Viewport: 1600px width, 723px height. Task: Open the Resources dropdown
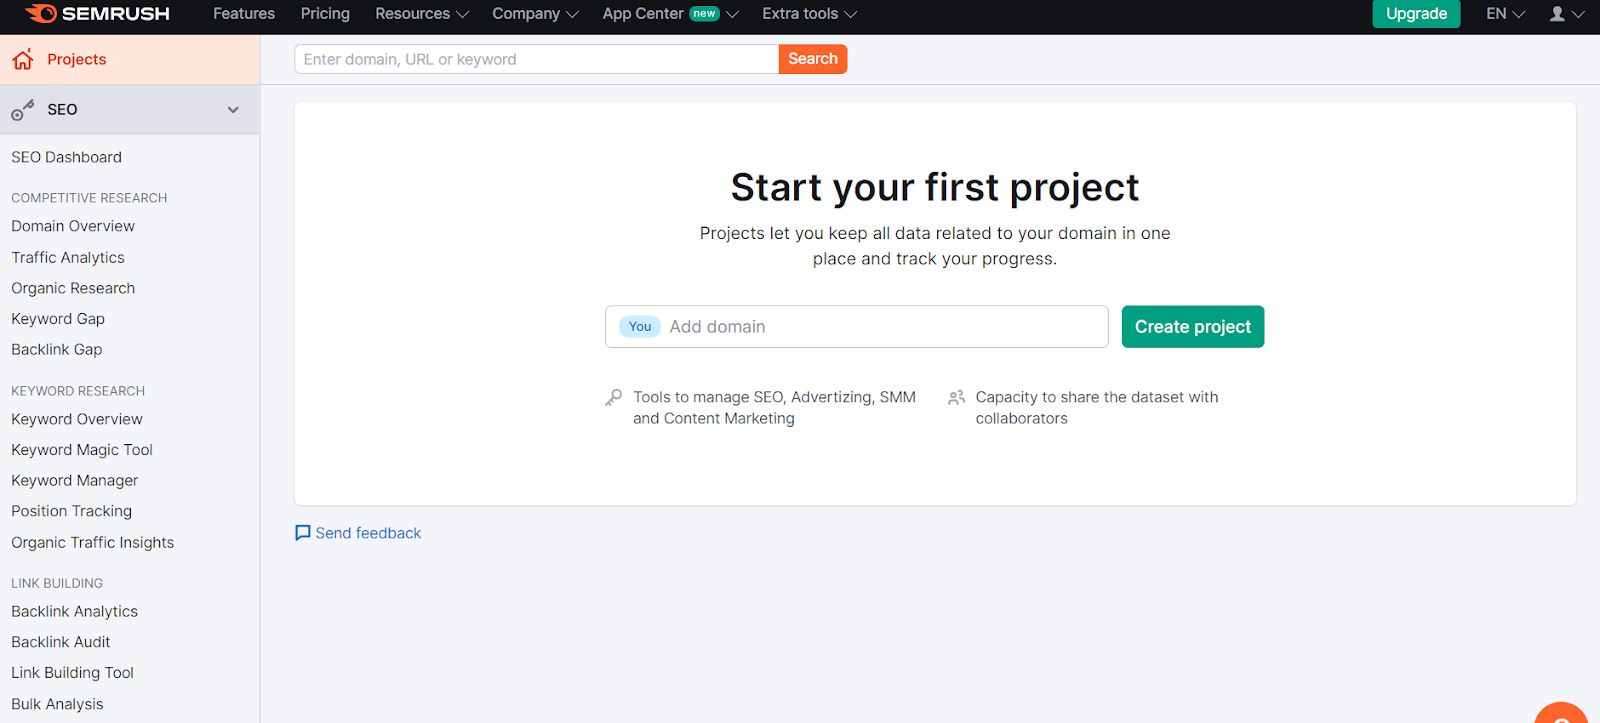tap(421, 14)
